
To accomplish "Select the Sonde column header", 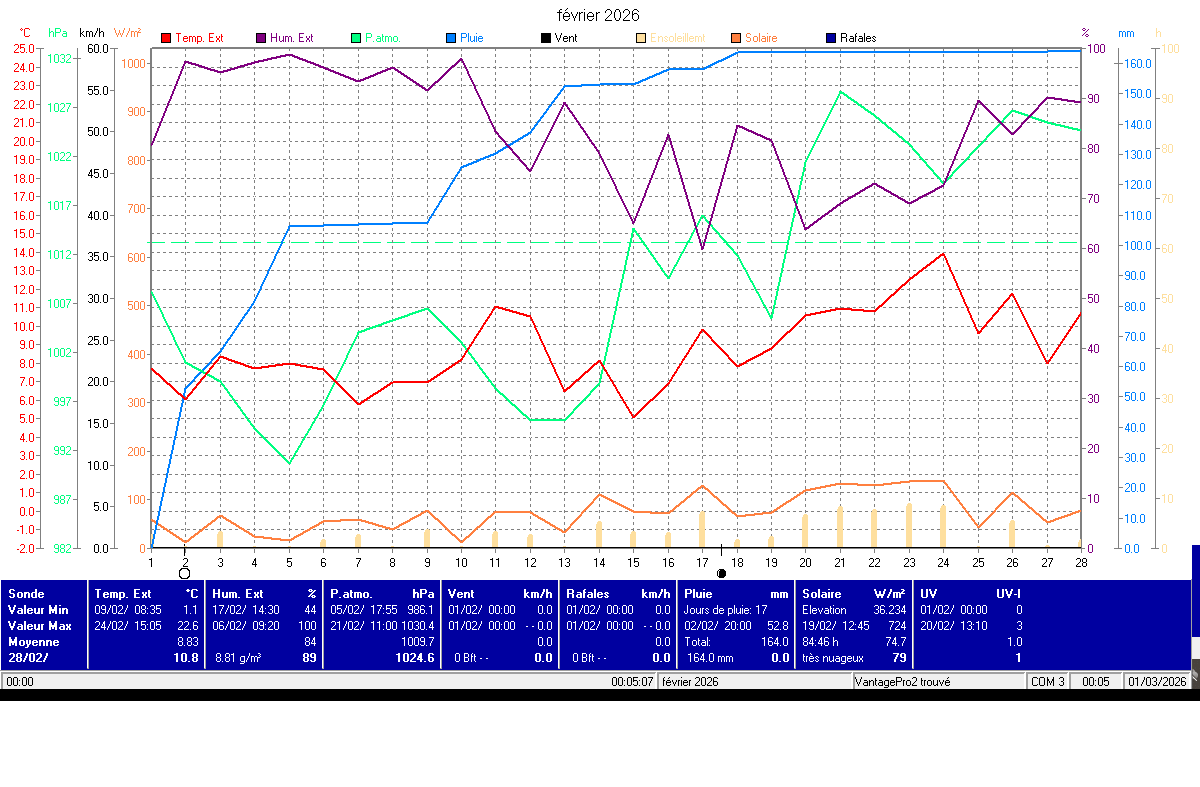I will (26, 594).
